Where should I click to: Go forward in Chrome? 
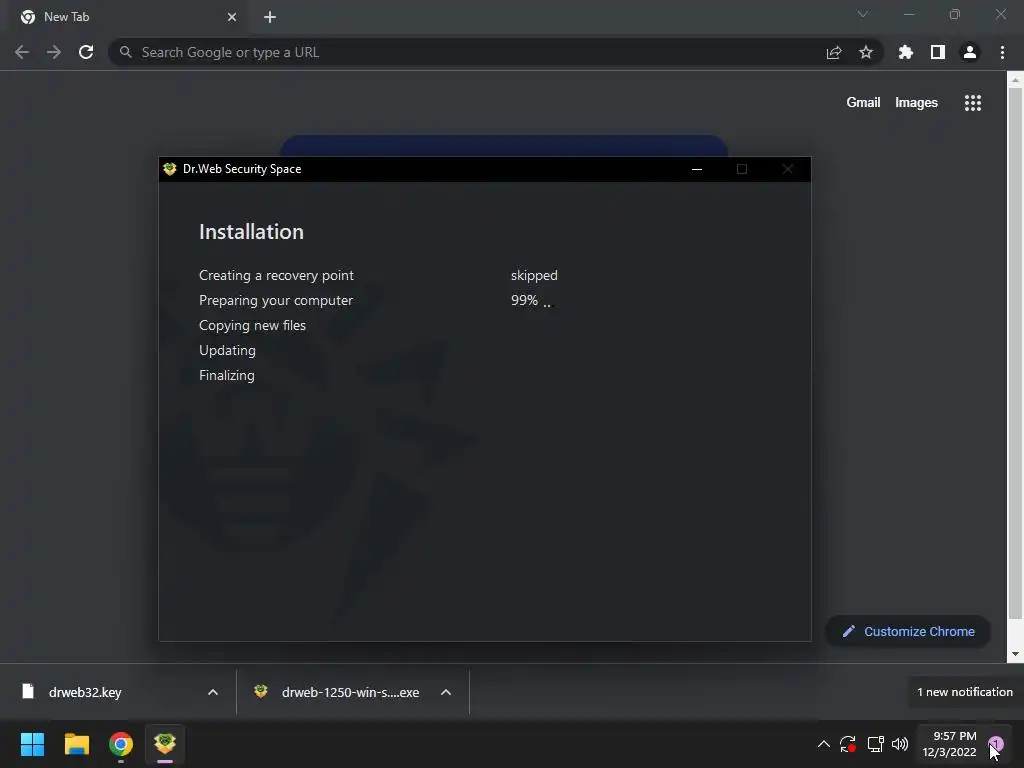pos(54,52)
